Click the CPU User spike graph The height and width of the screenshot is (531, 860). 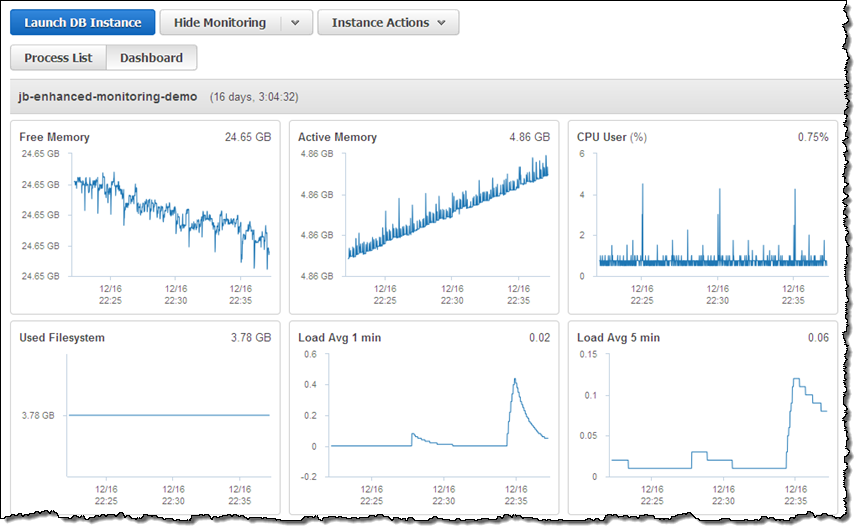pos(713,225)
